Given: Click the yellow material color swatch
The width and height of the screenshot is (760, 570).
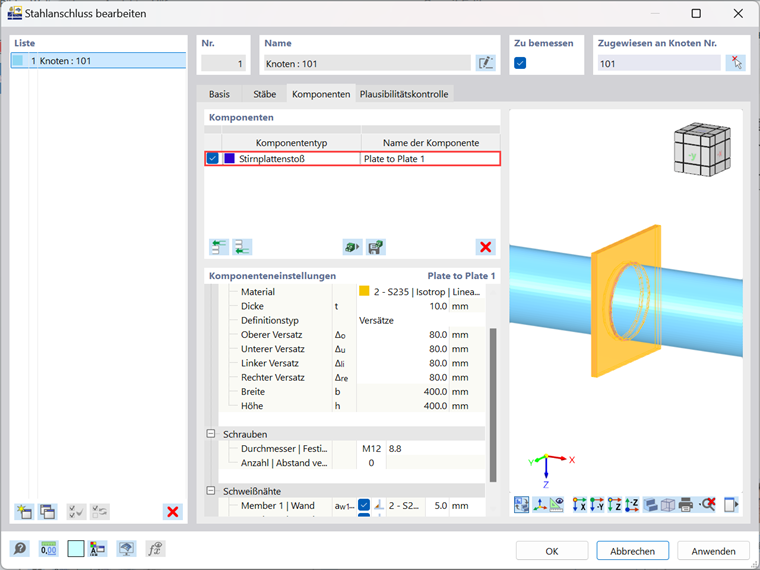Looking at the screenshot, I should click(x=364, y=291).
